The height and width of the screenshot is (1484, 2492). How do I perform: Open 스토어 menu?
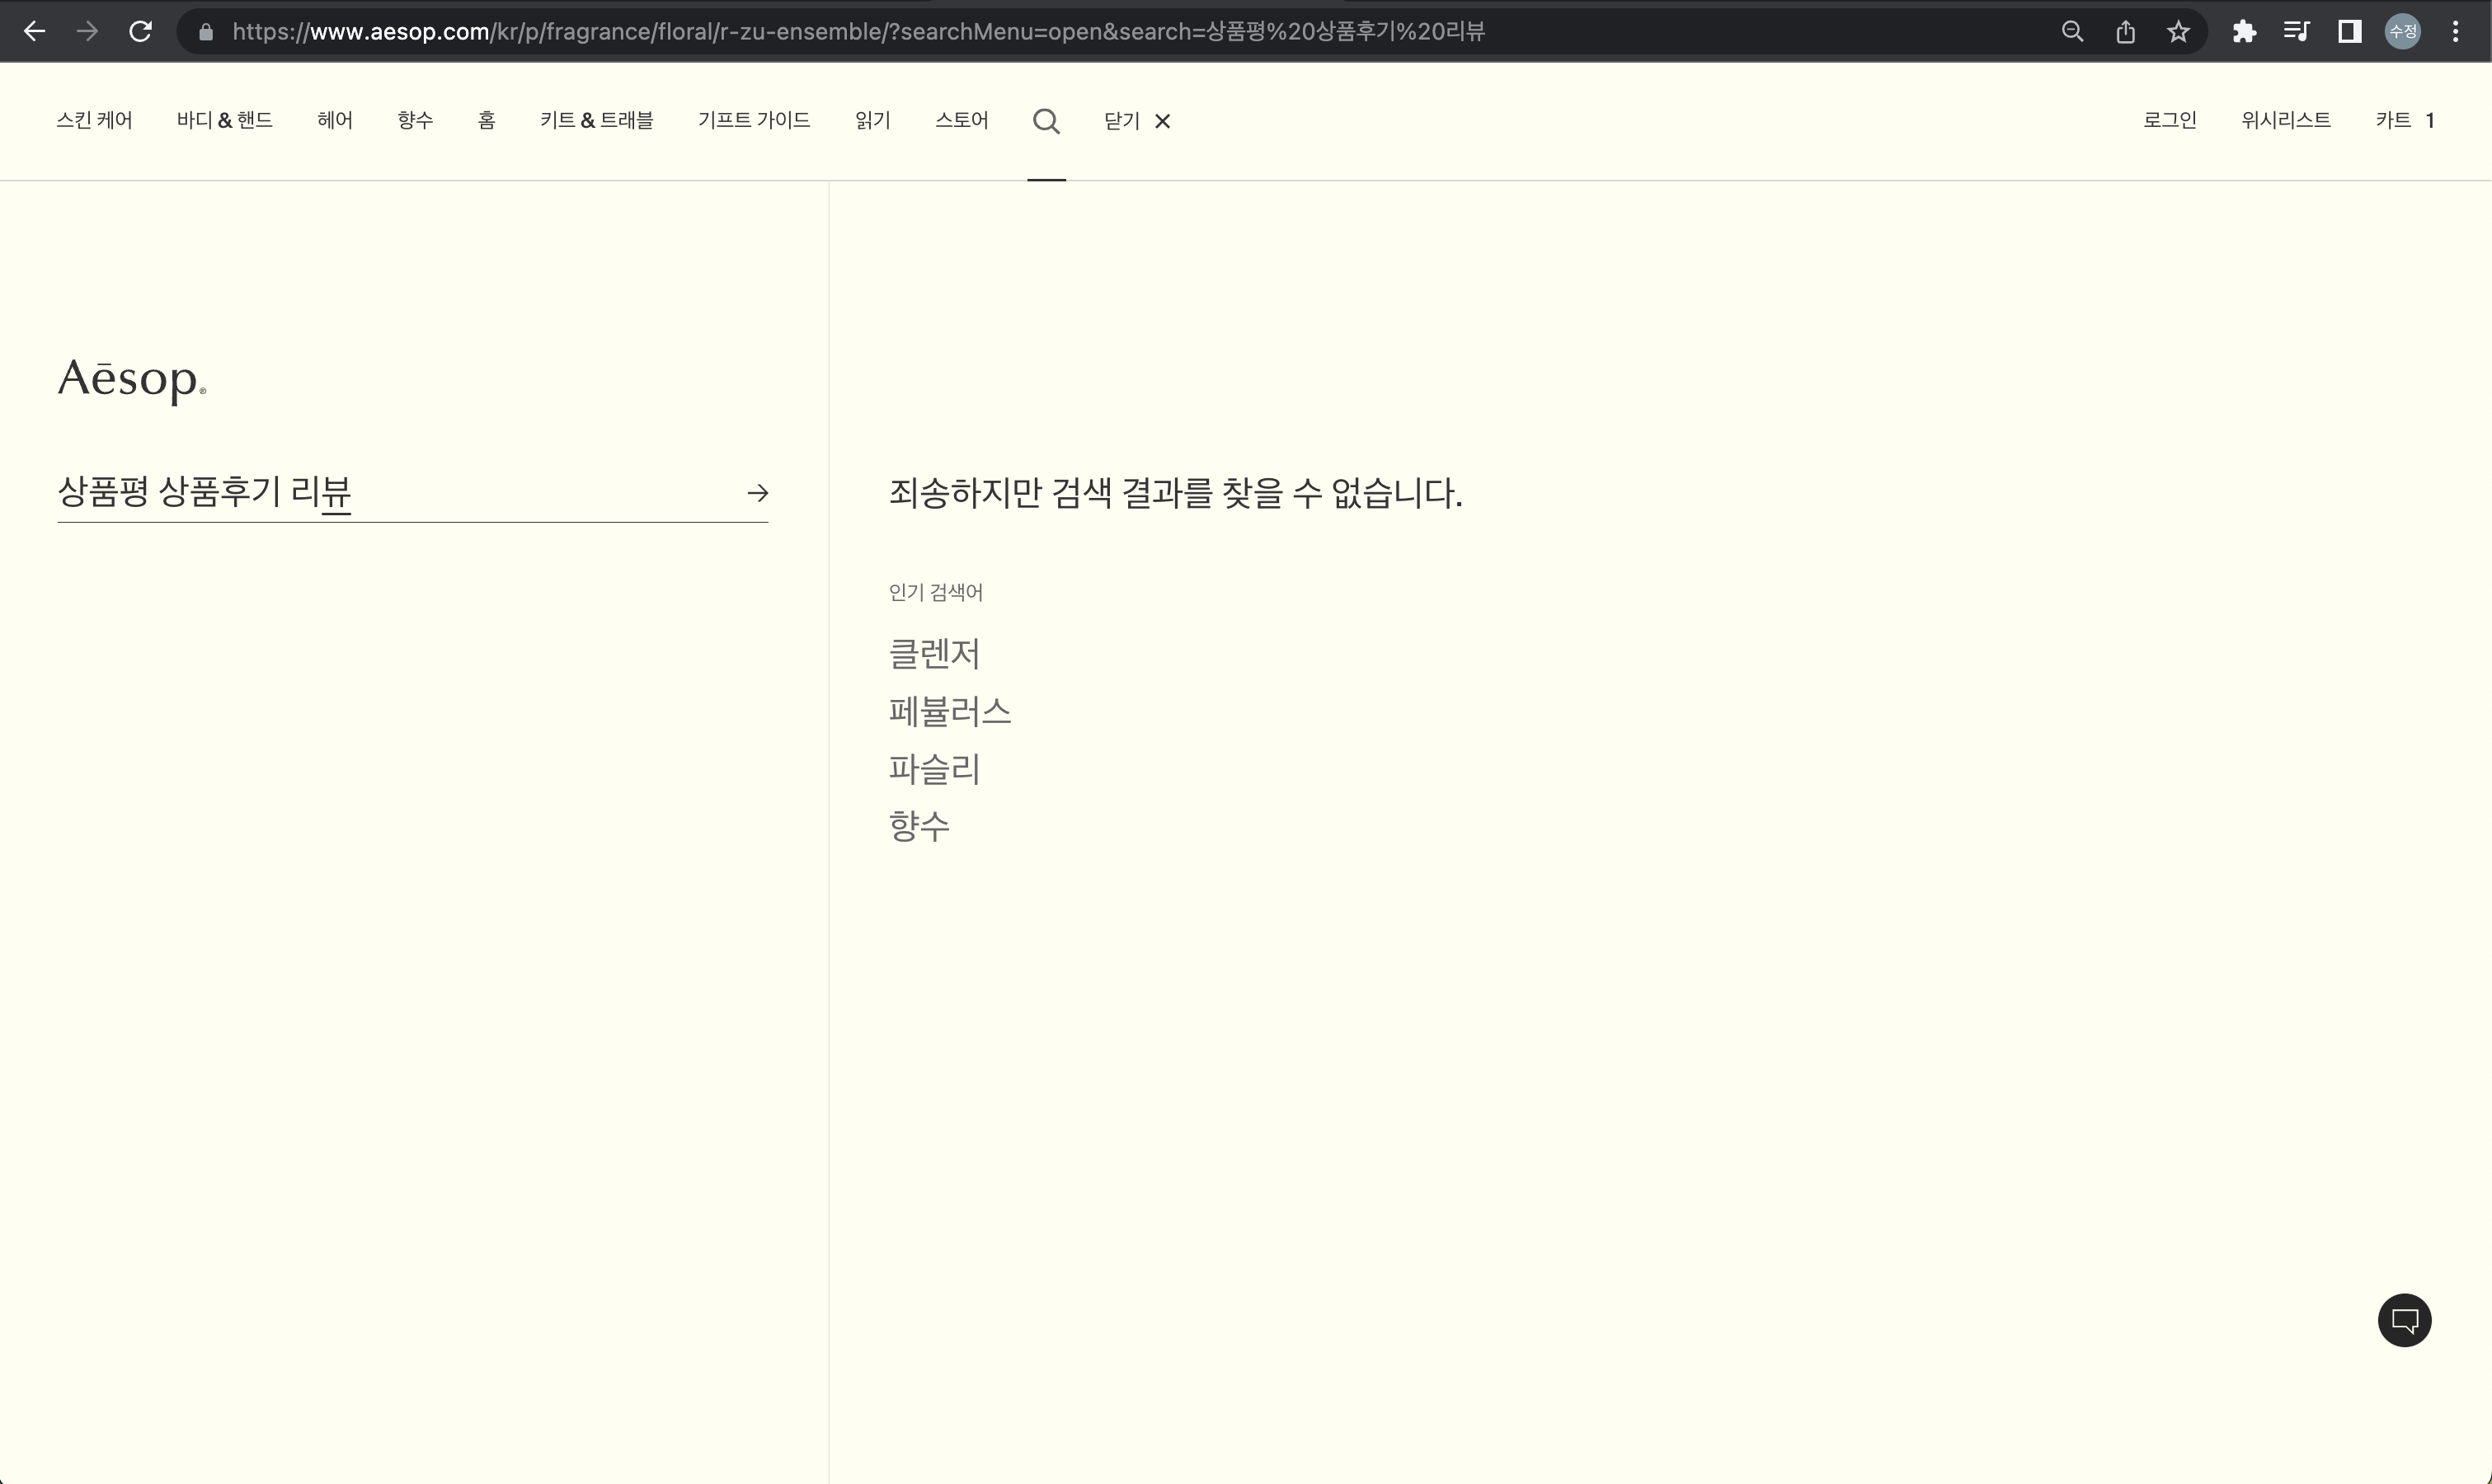[962, 120]
